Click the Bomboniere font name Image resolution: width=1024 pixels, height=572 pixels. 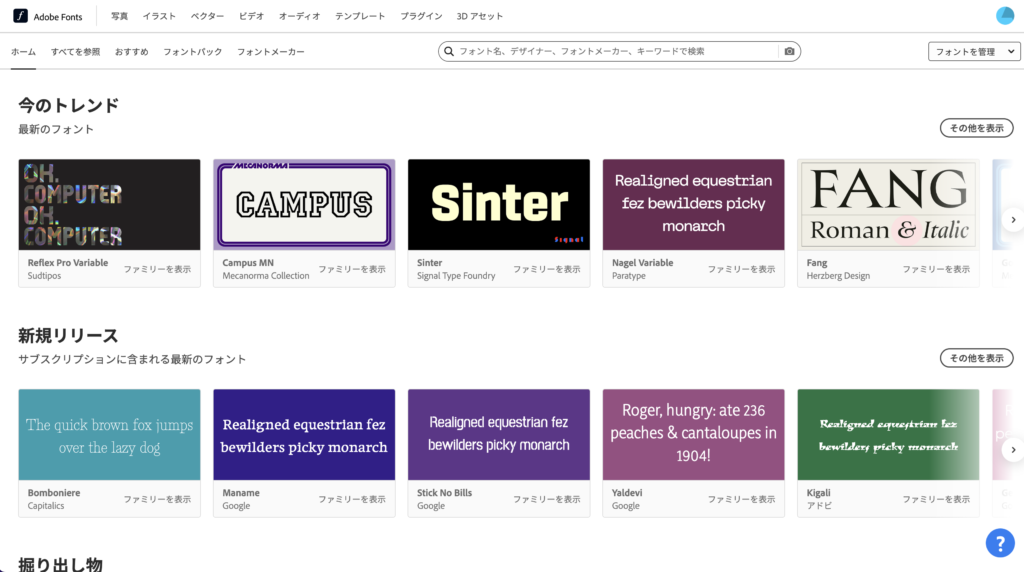pyautogui.click(x=54, y=492)
